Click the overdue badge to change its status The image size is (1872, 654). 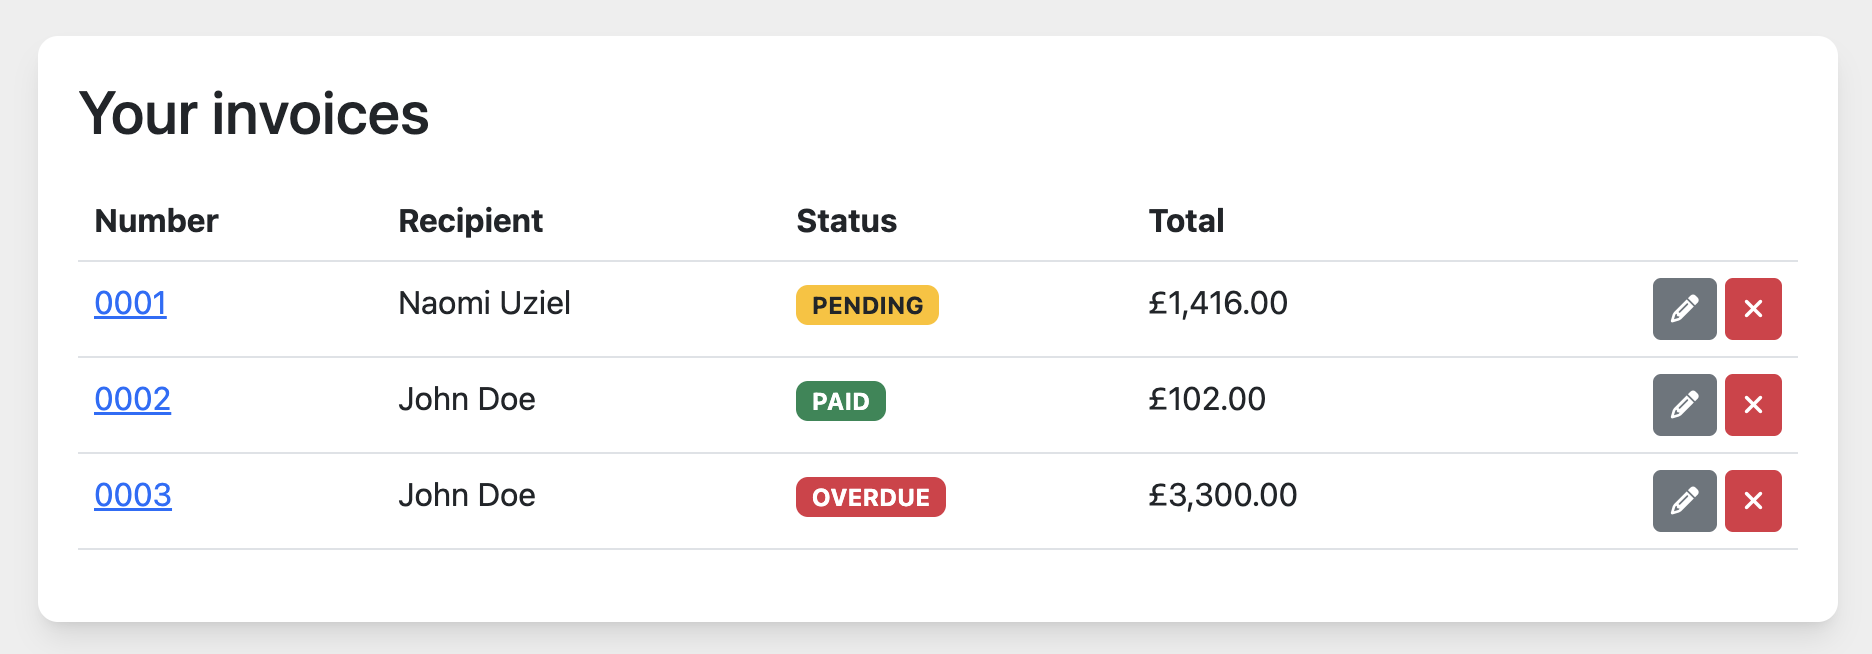870,497
